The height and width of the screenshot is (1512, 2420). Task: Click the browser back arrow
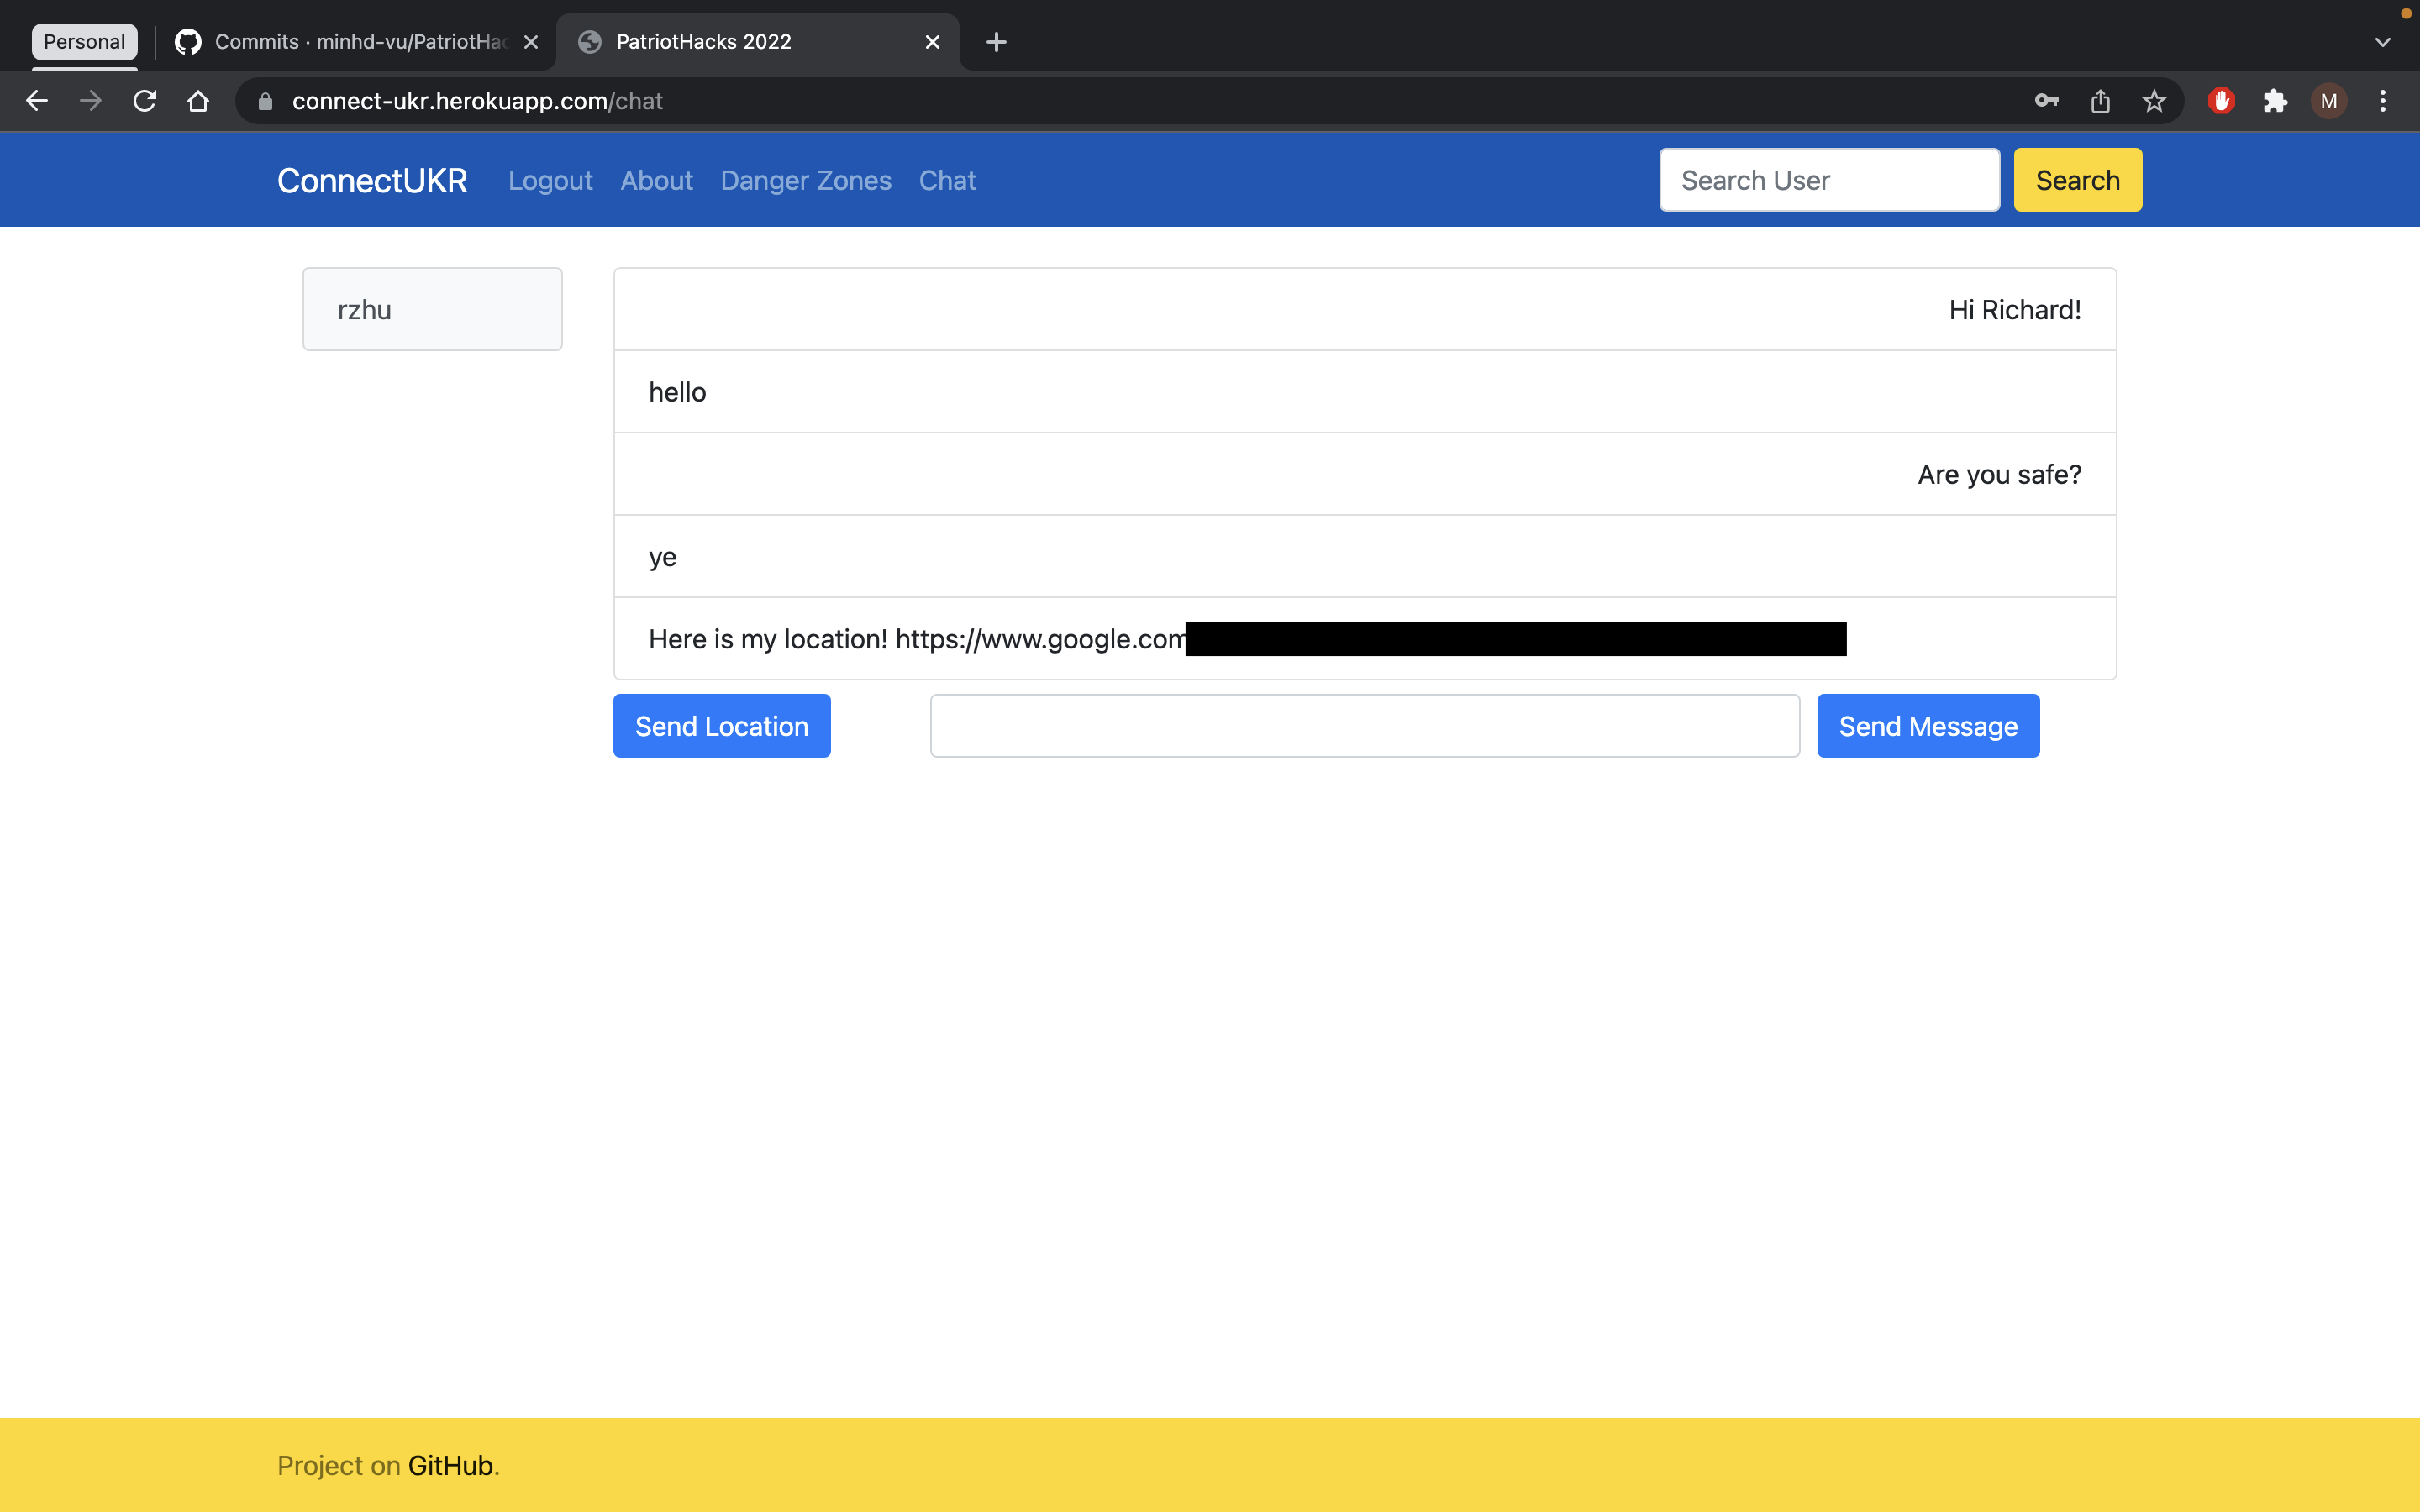point(37,101)
